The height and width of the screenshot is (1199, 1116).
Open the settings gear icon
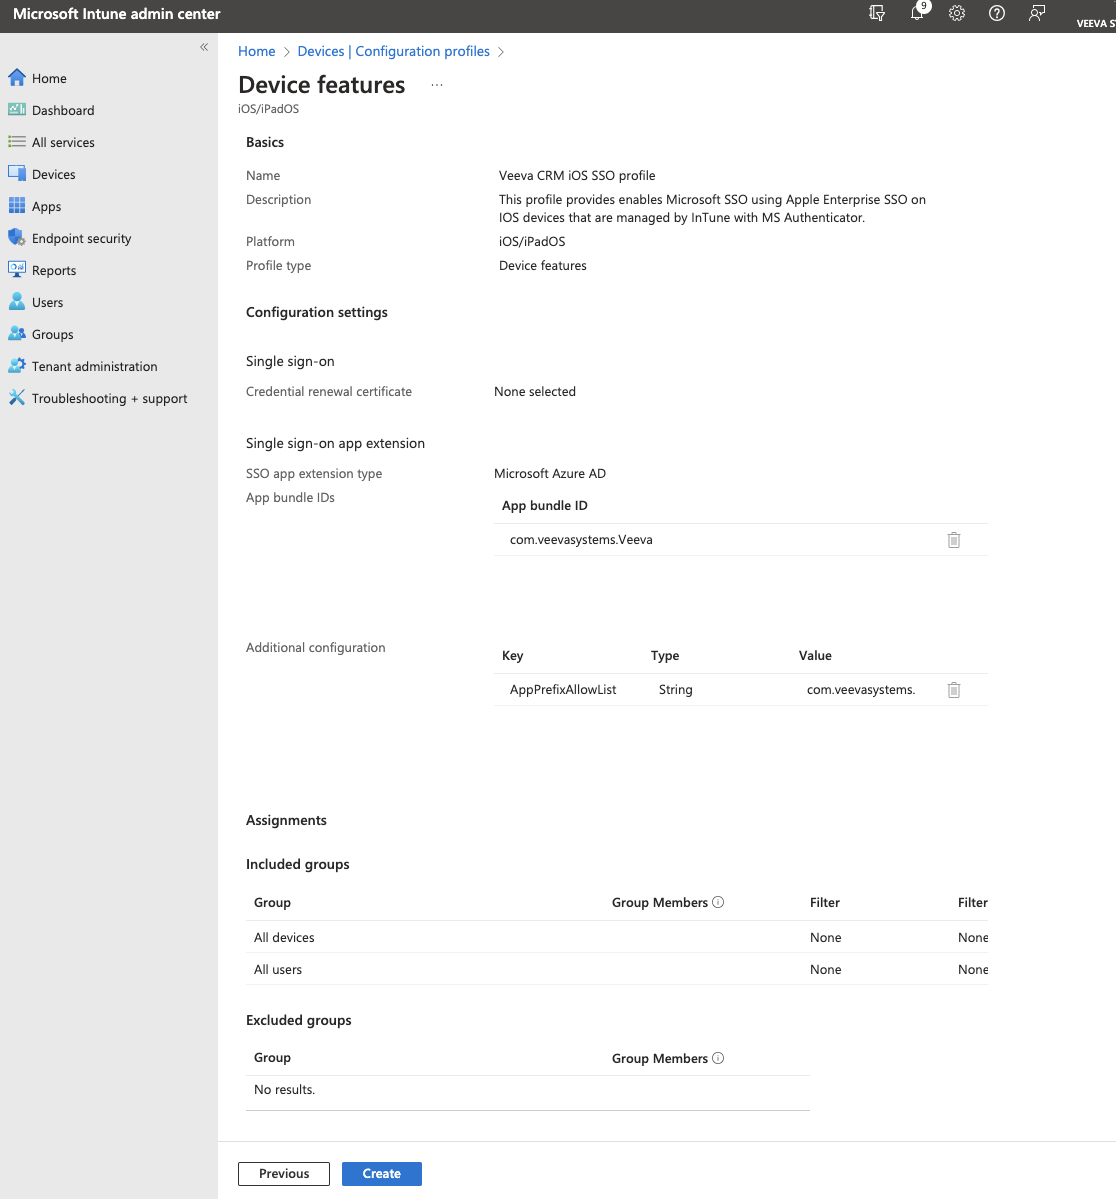point(957,14)
